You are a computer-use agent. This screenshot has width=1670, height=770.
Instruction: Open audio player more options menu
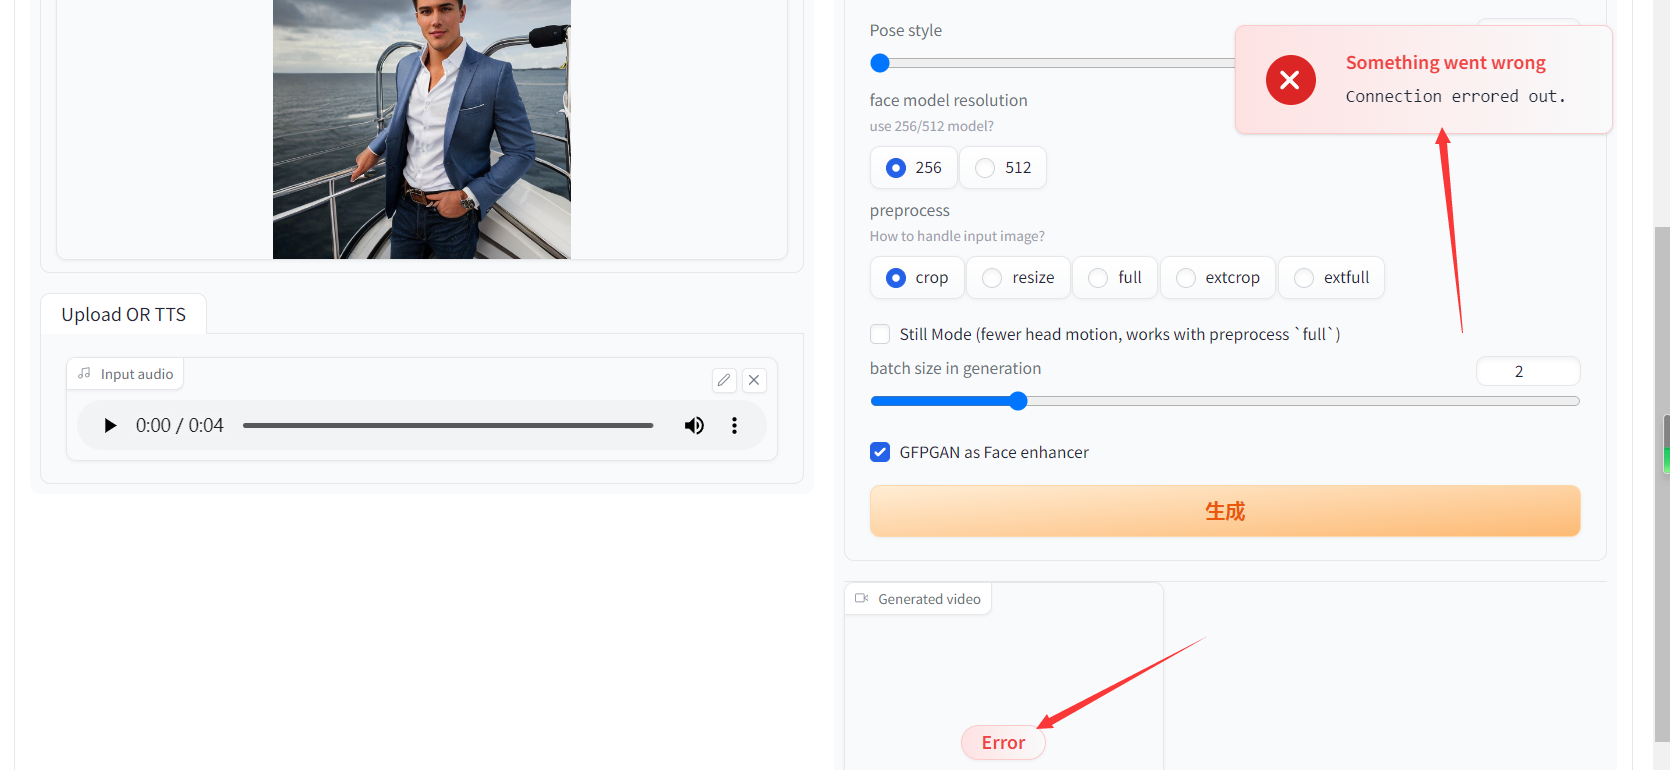click(734, 426)
